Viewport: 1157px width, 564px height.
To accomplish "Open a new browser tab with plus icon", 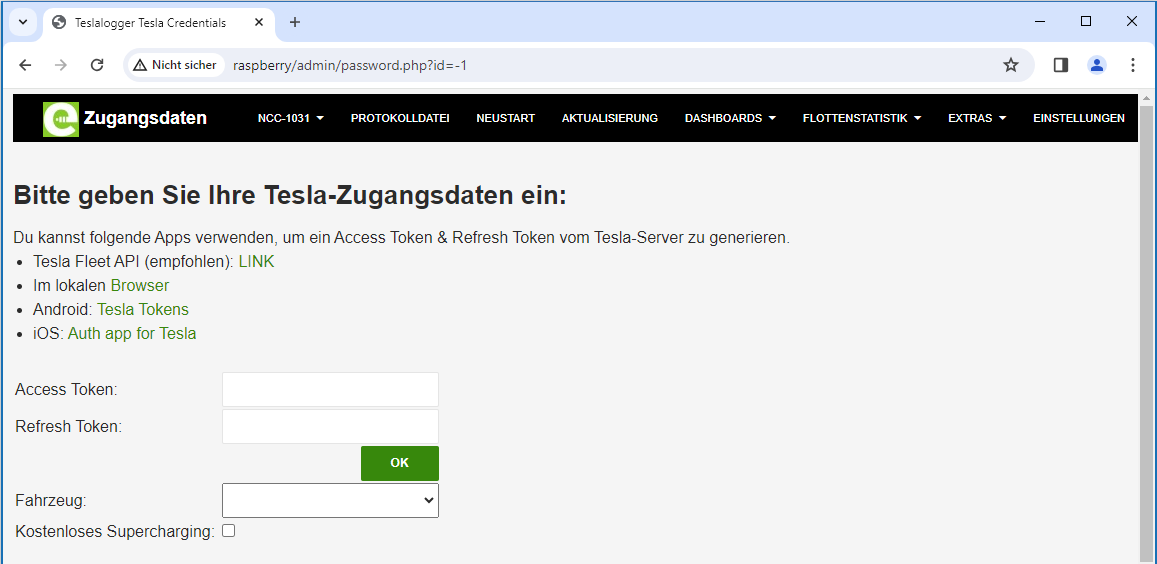I will 295,22.
